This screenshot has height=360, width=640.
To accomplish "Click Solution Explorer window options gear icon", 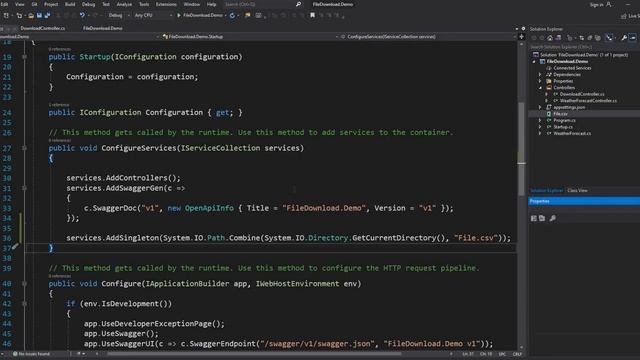I will (523, 29).
